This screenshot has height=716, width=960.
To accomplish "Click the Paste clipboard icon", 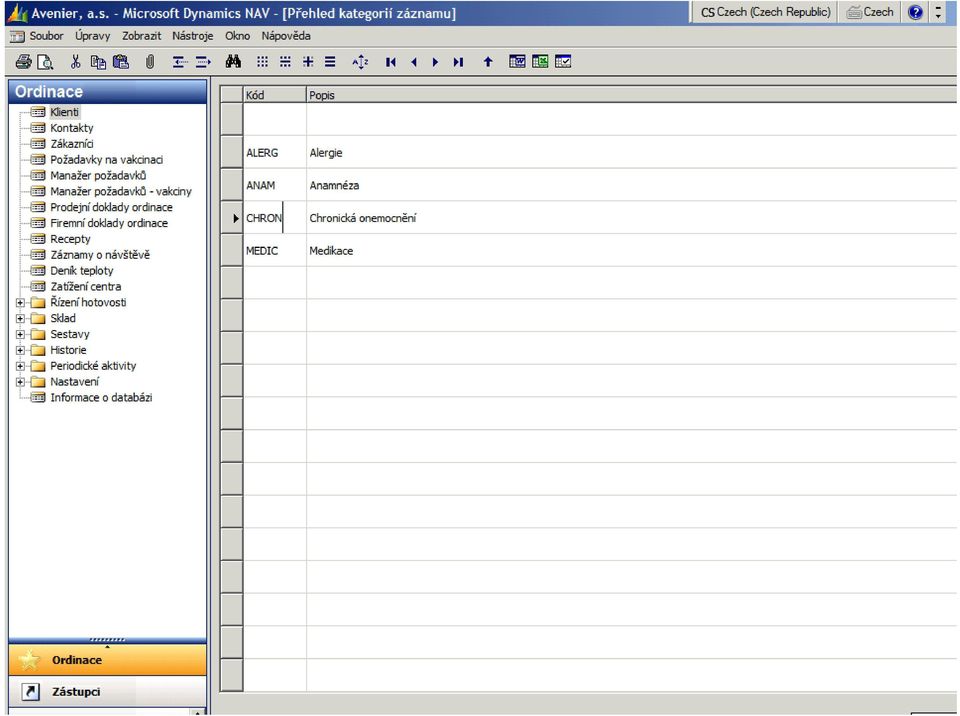I will pos(121,61).
